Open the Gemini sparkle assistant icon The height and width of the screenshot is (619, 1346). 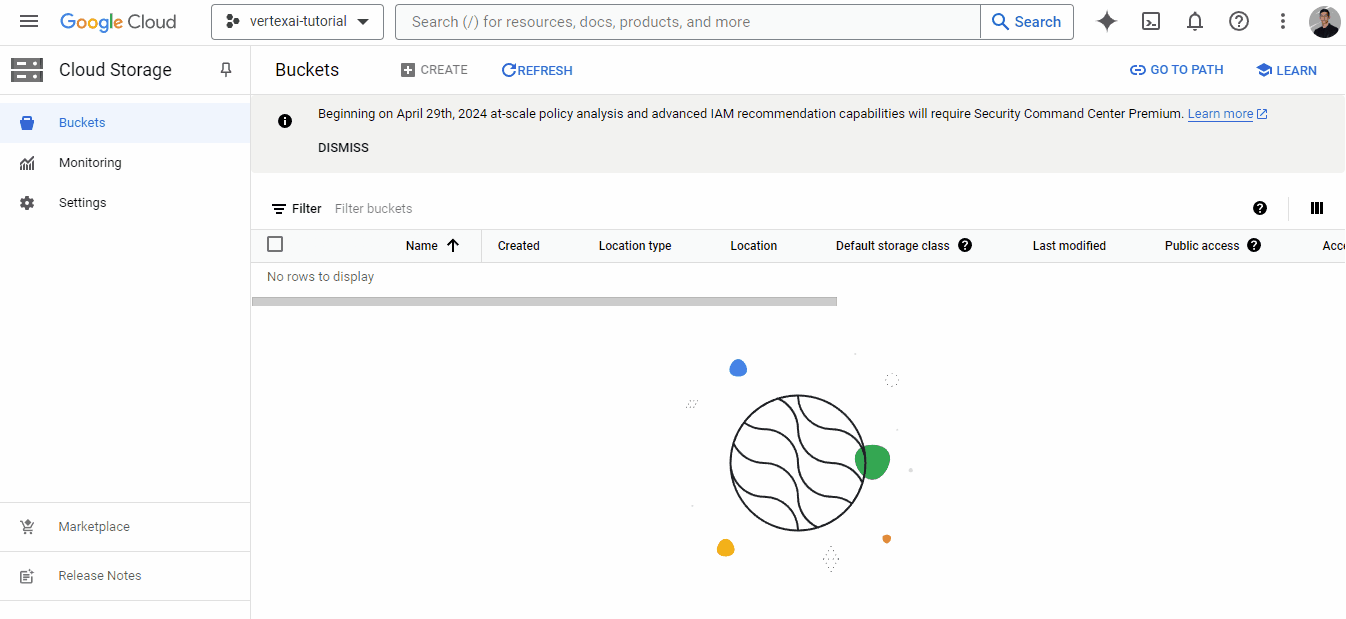[1107, 21]
